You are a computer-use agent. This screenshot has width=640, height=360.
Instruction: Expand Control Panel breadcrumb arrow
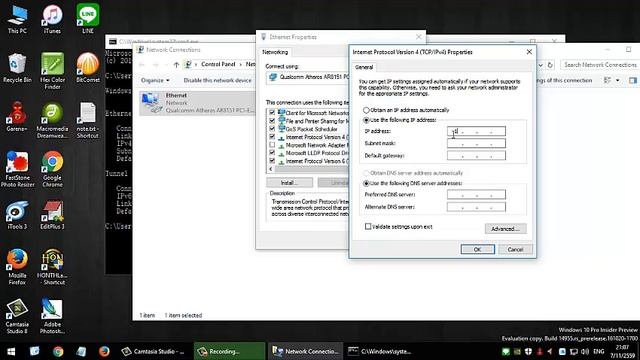(x=240, y=64)
